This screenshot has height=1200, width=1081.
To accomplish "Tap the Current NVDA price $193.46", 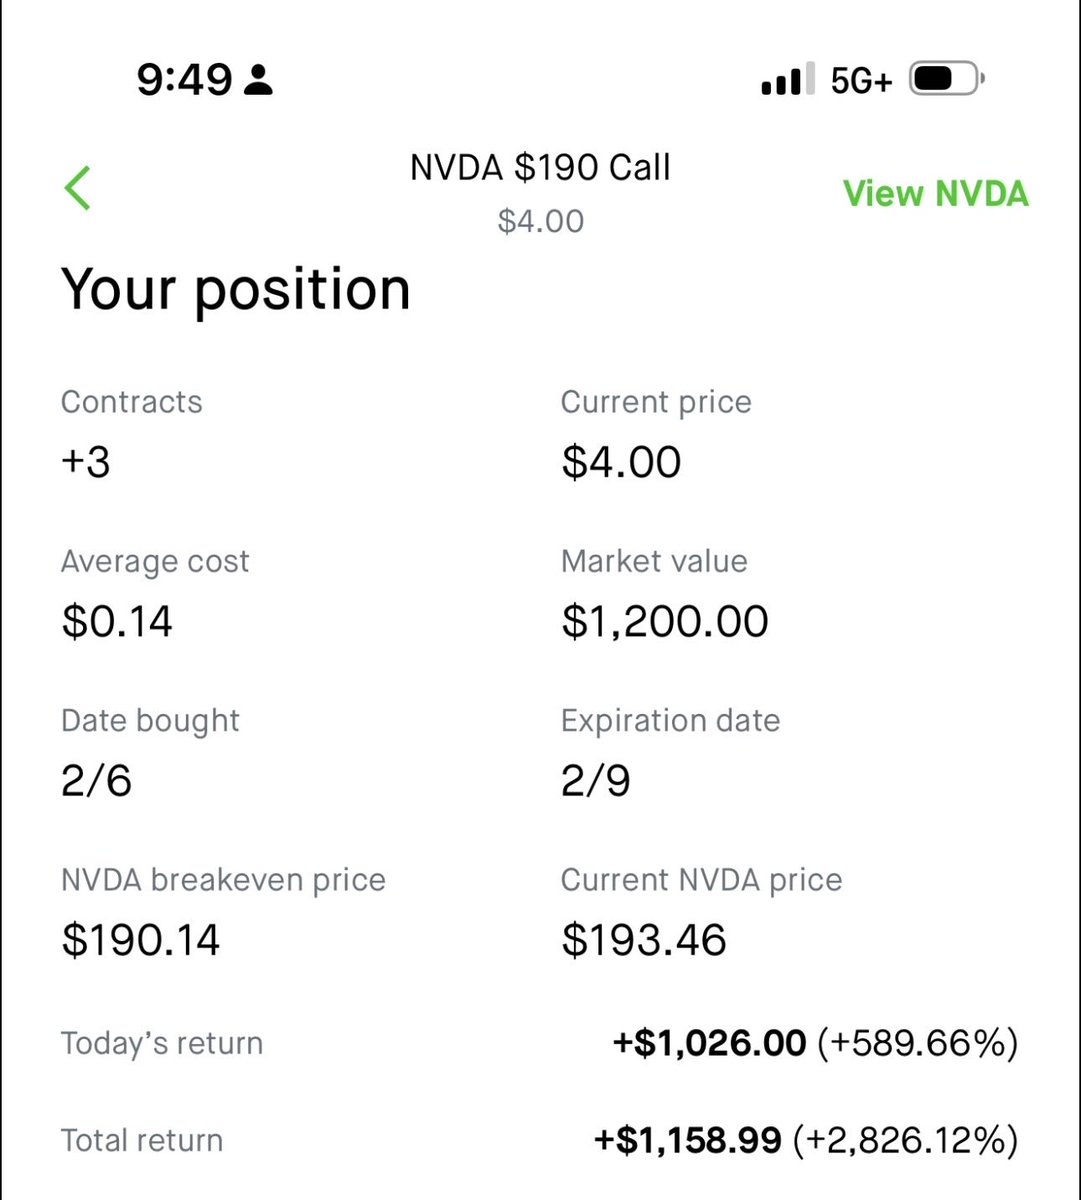I will 644,940.
